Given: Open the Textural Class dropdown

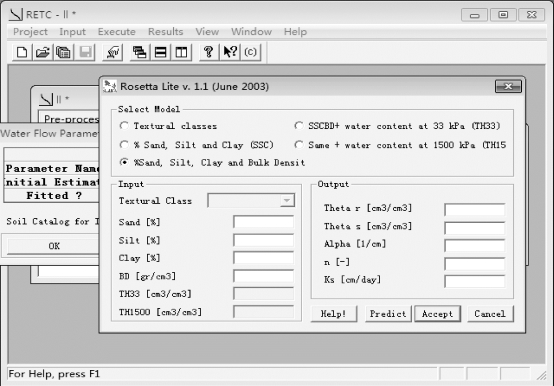Looking at the screenshot, I should point(287,201).
